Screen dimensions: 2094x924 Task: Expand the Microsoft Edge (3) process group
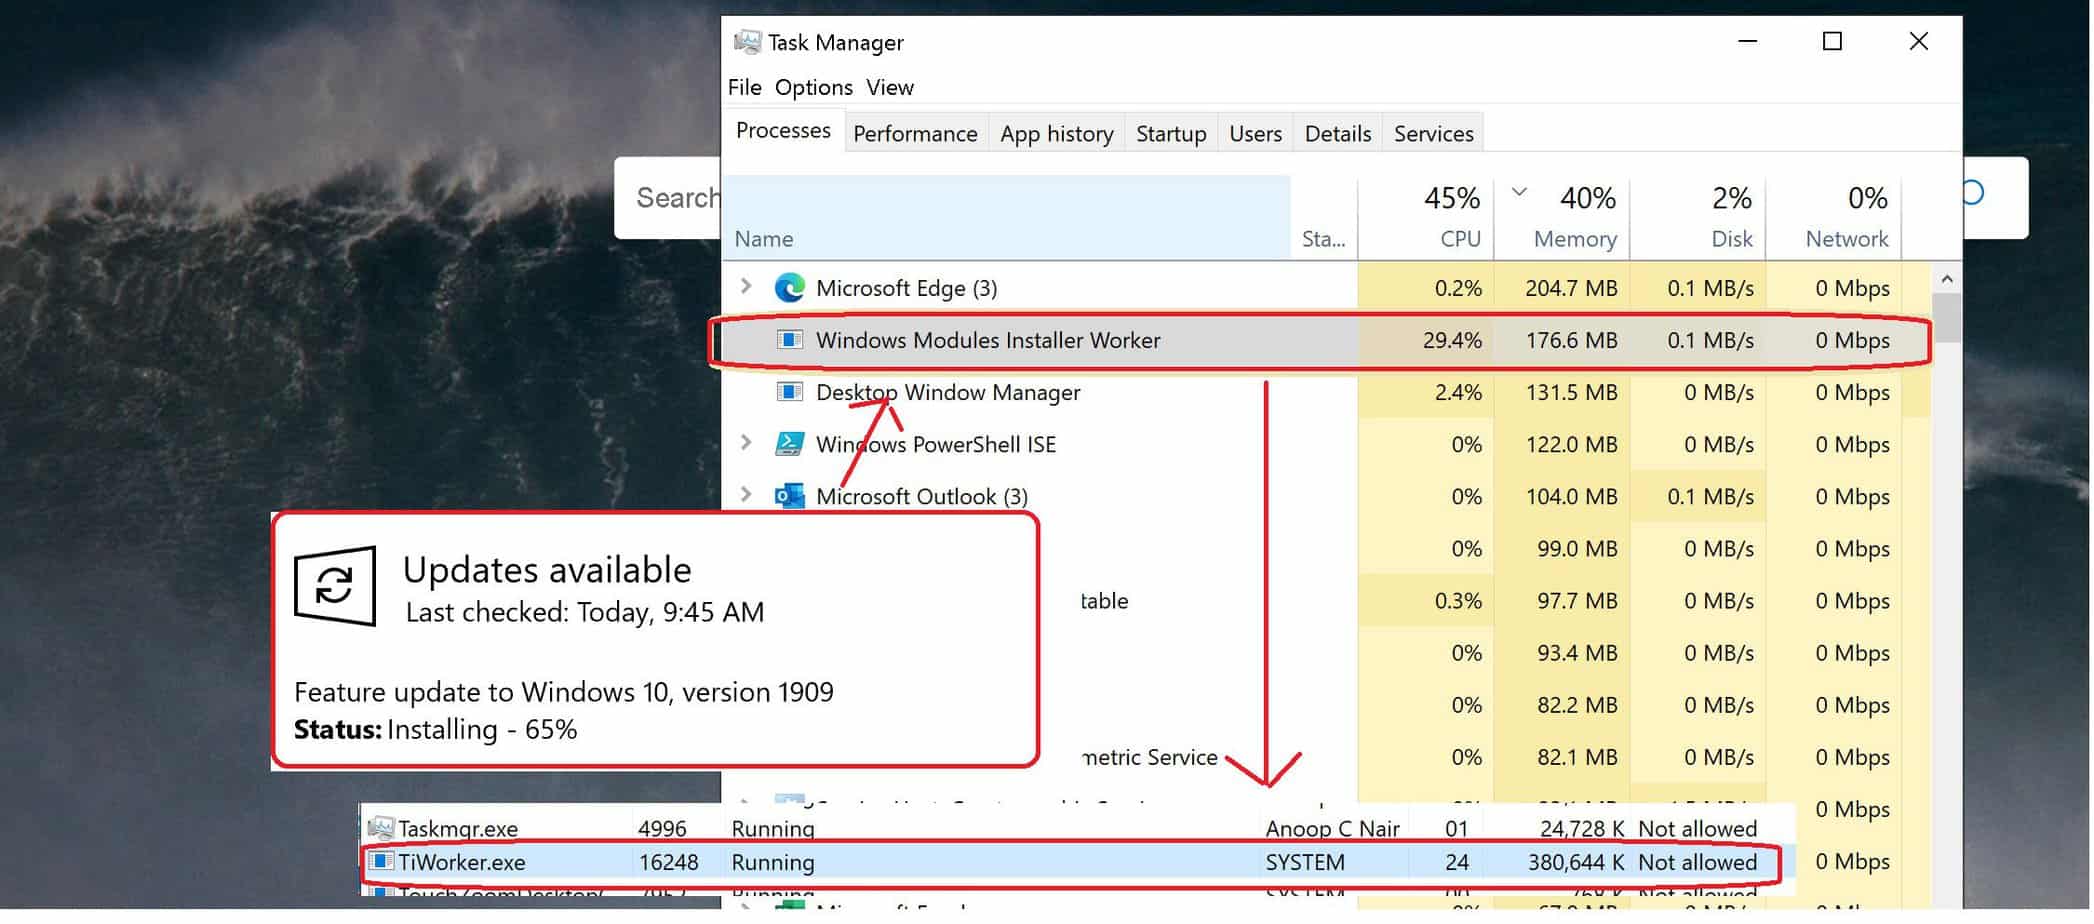pos(746,287)
